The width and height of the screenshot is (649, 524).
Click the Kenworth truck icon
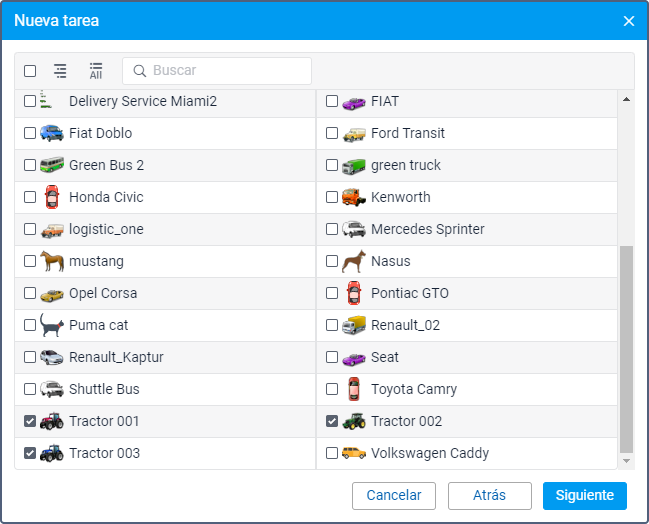[354, 197]
